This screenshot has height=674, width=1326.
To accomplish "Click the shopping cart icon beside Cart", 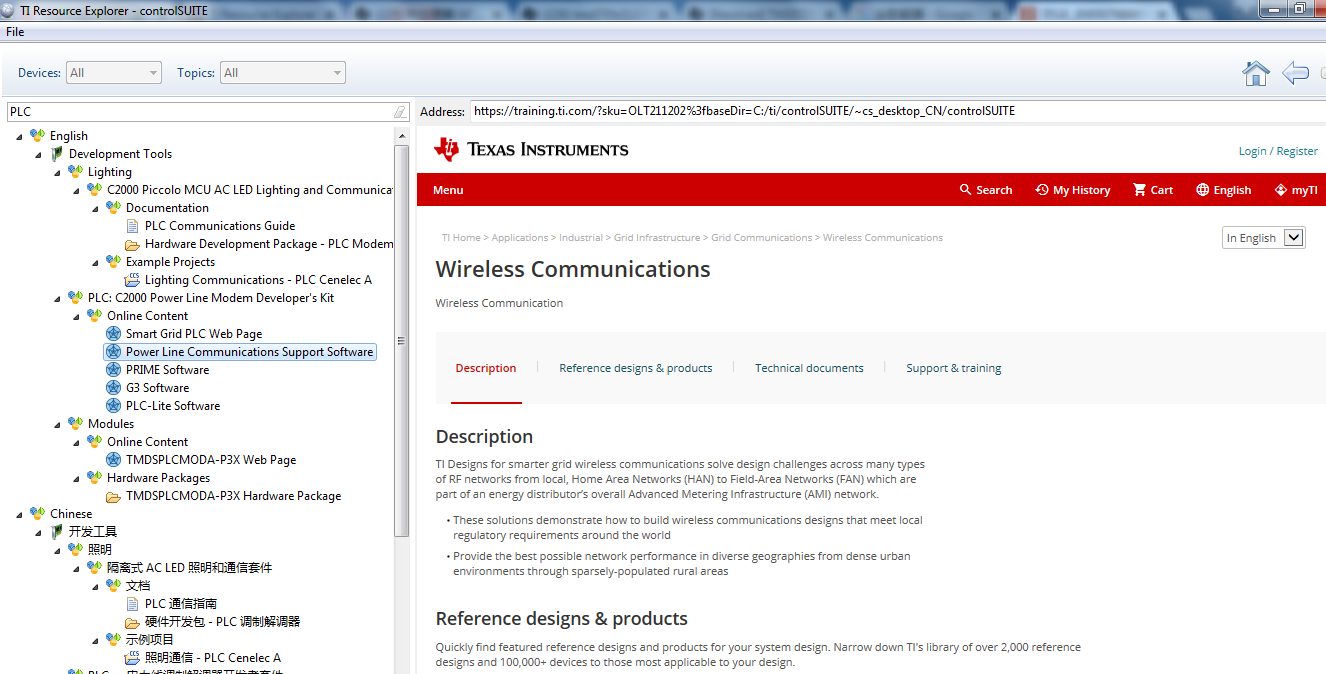I will pos(1139,190).
